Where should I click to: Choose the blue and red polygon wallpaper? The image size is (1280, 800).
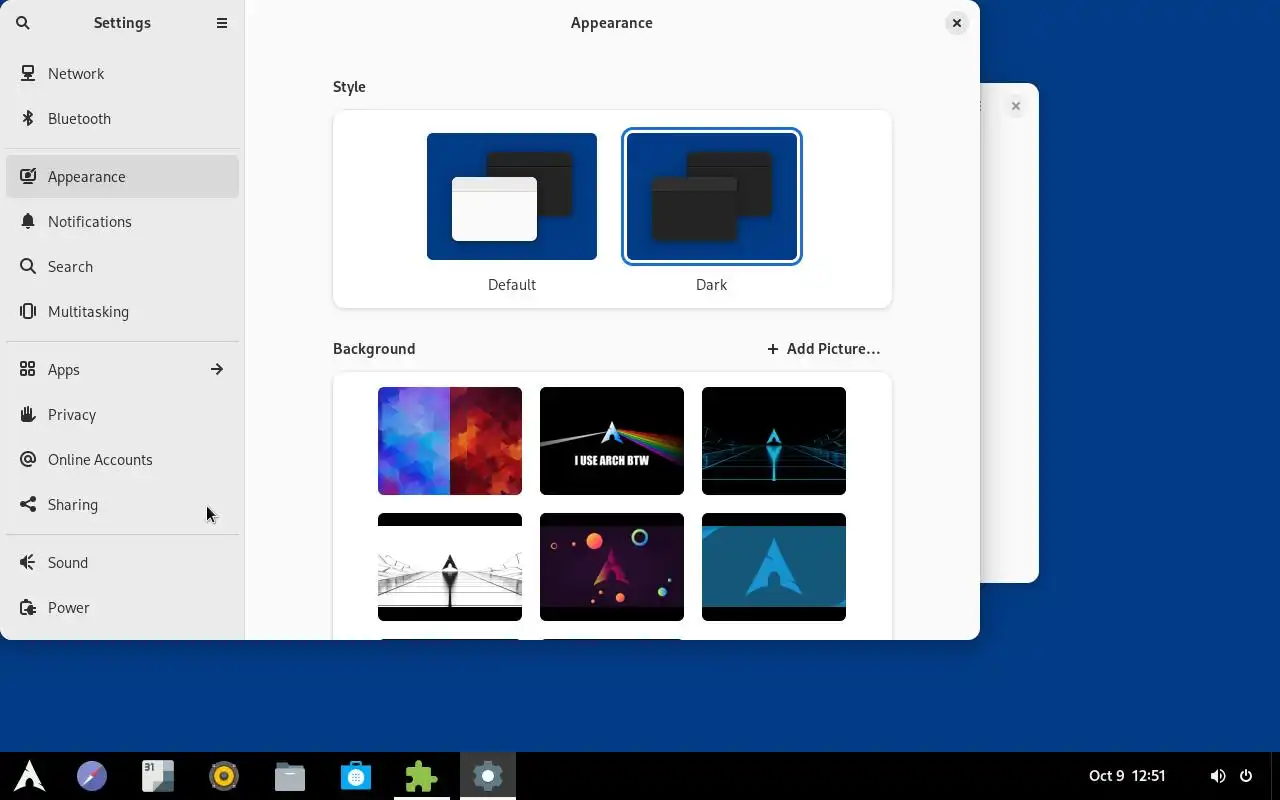click(x=450, y=441)
